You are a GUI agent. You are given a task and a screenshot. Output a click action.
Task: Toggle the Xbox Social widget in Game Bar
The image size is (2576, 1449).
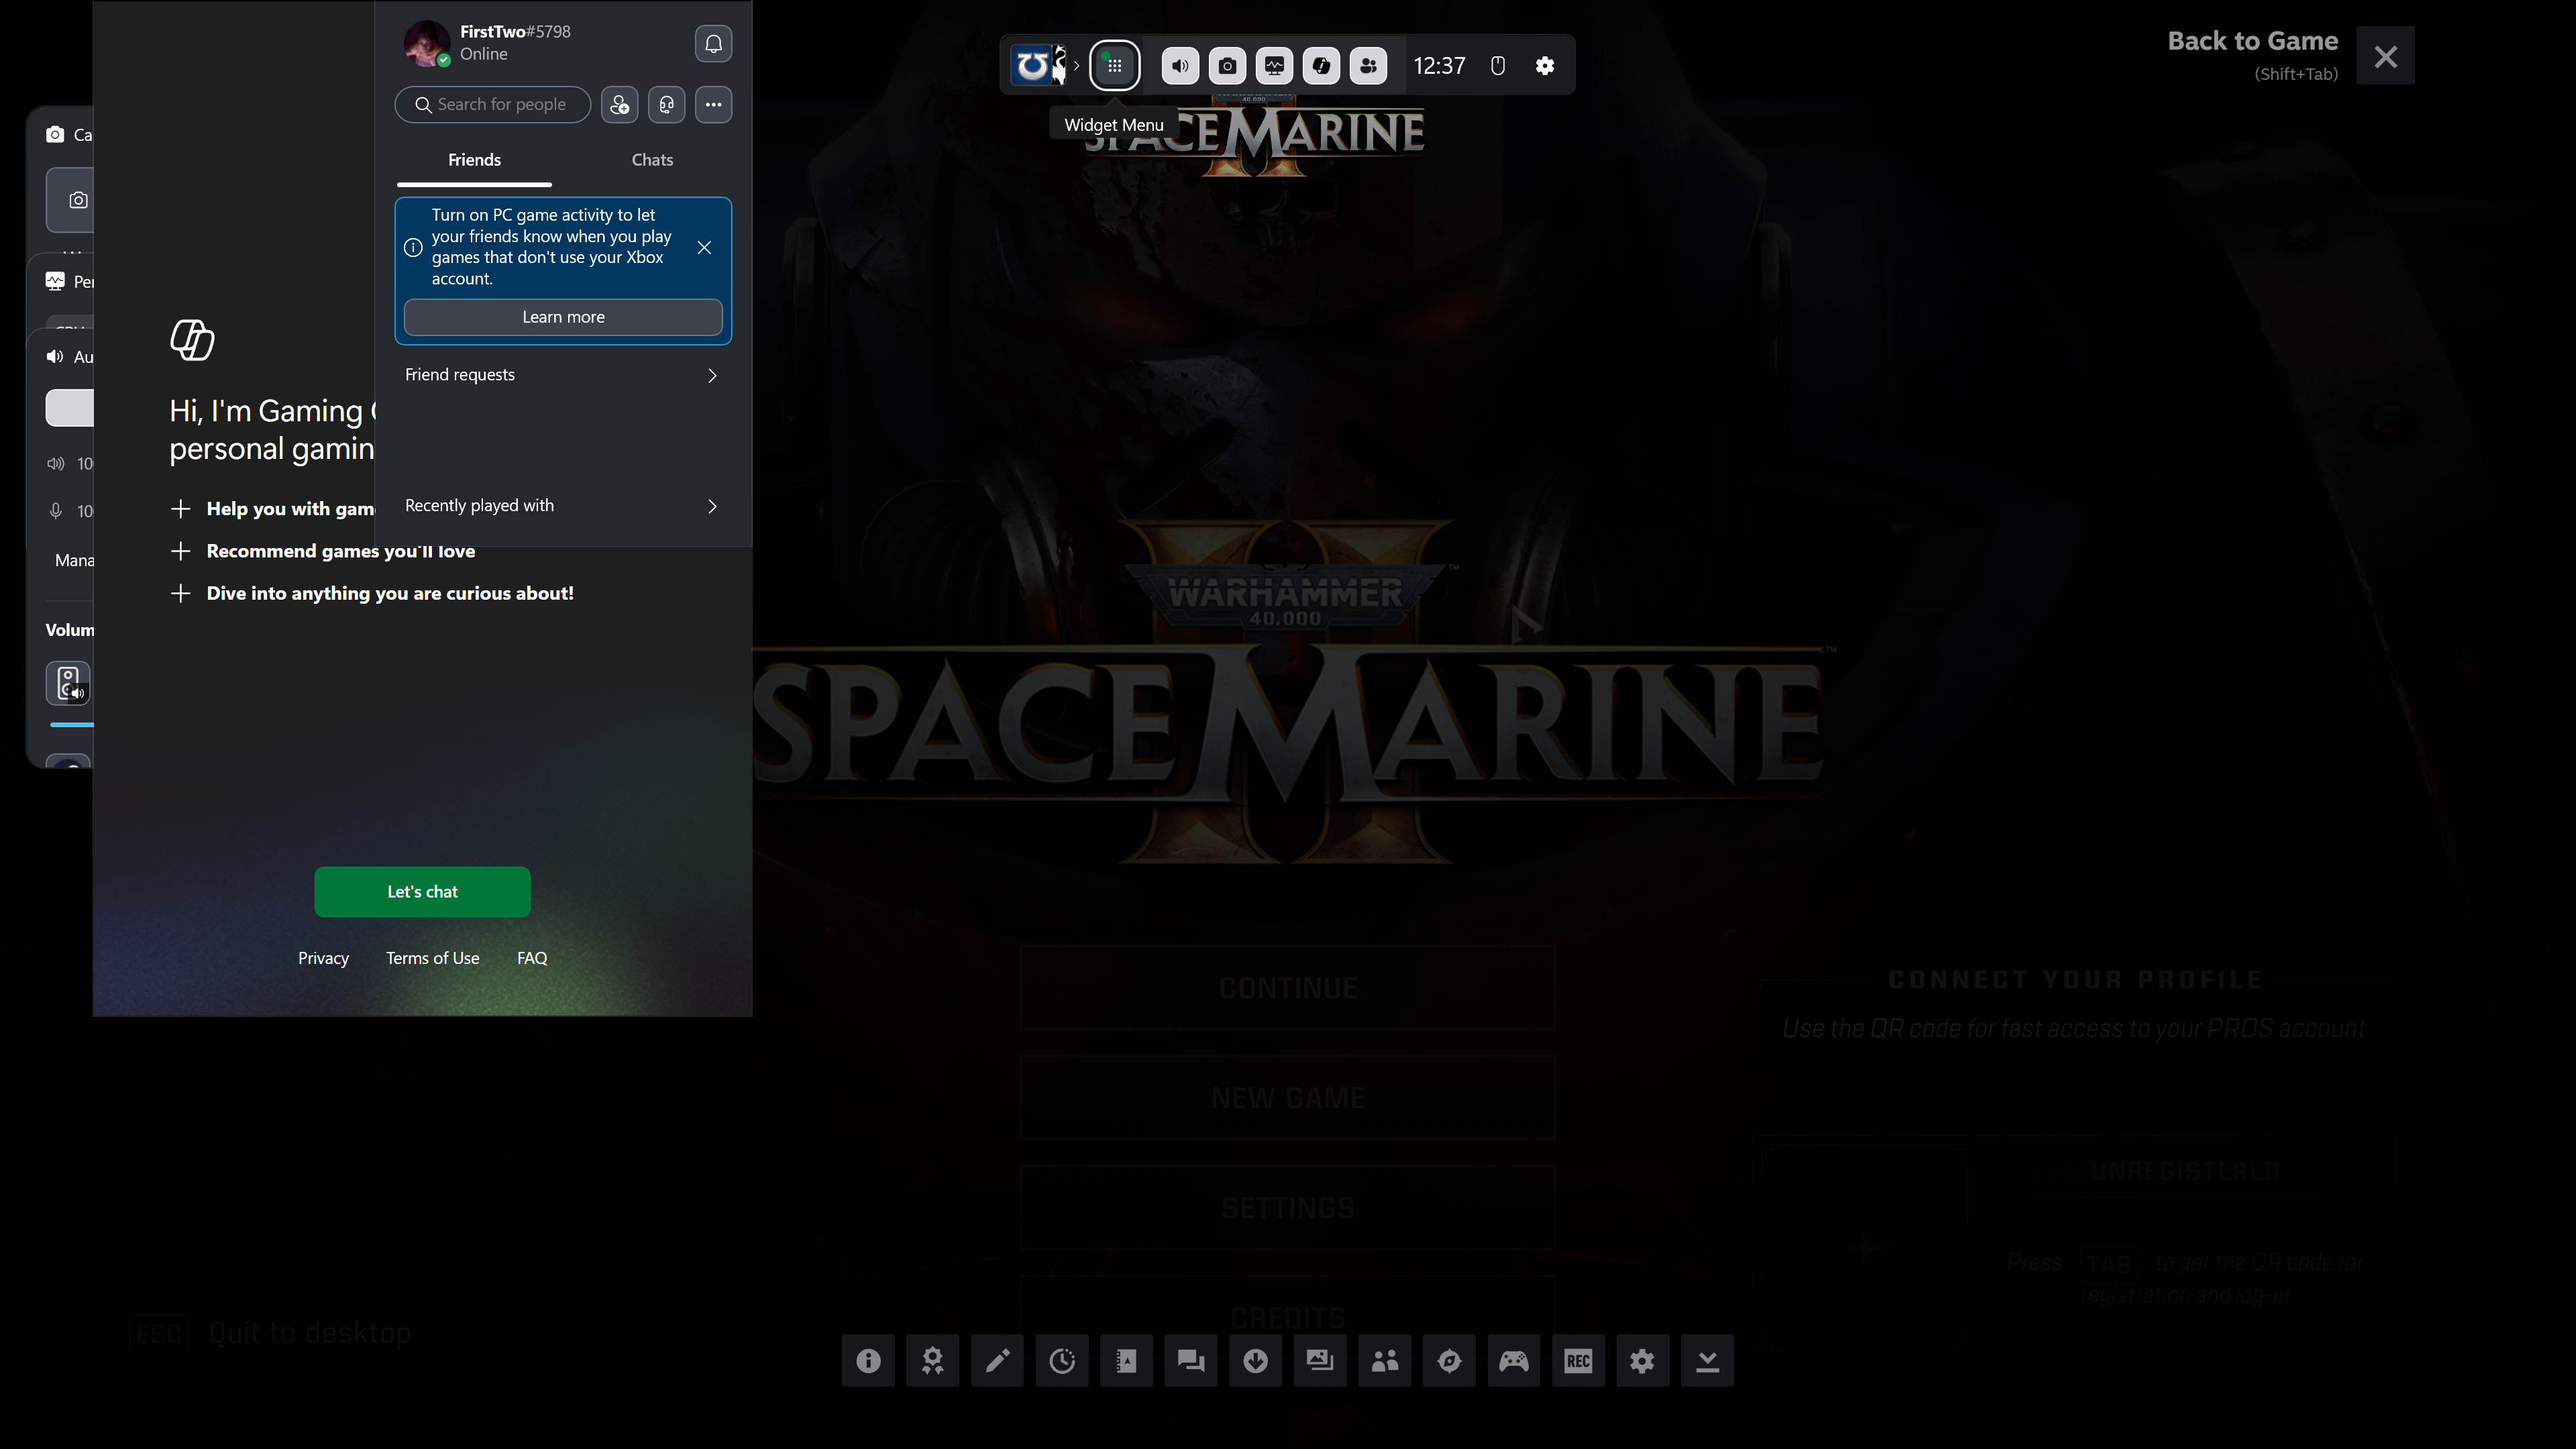(1368, 66)
